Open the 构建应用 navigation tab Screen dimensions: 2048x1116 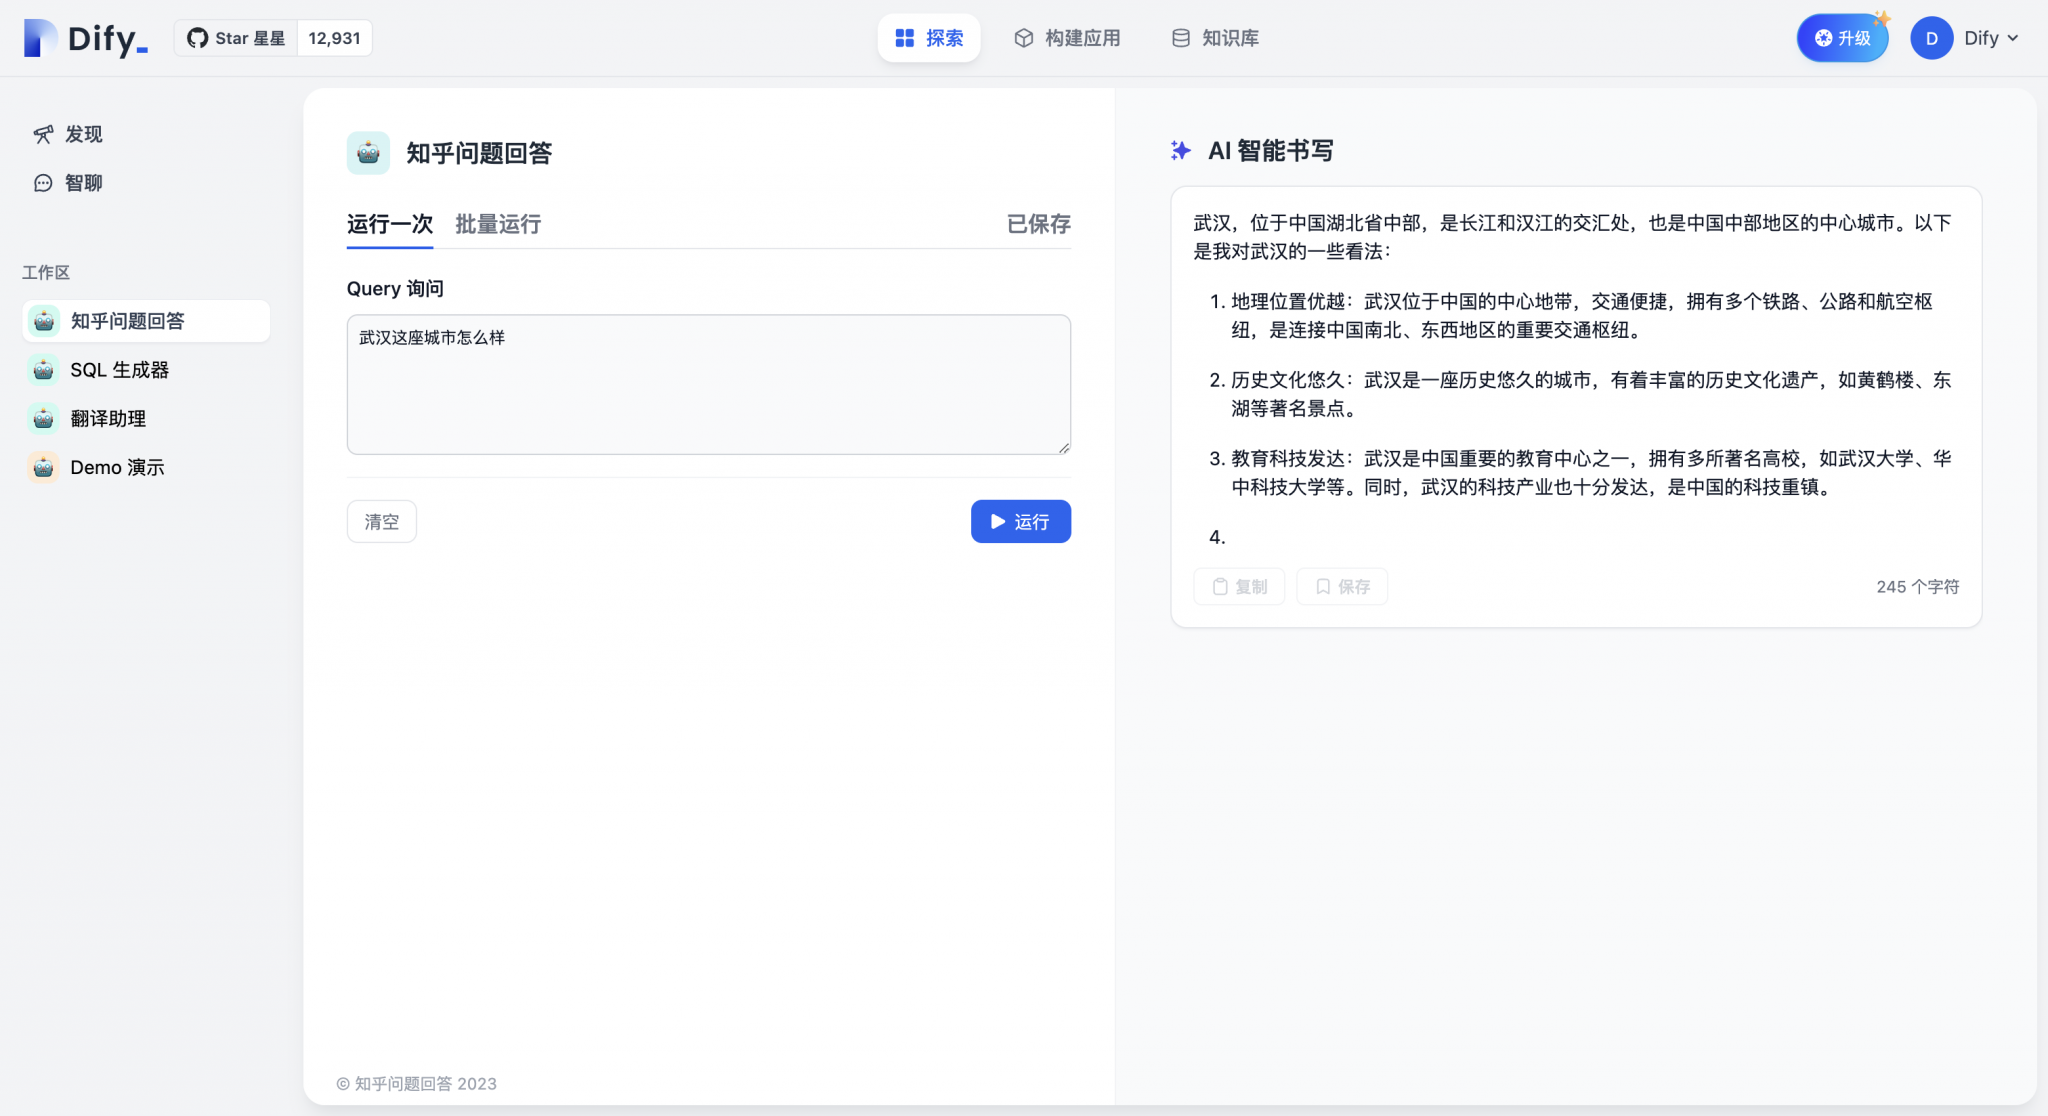coord(1067,38)
